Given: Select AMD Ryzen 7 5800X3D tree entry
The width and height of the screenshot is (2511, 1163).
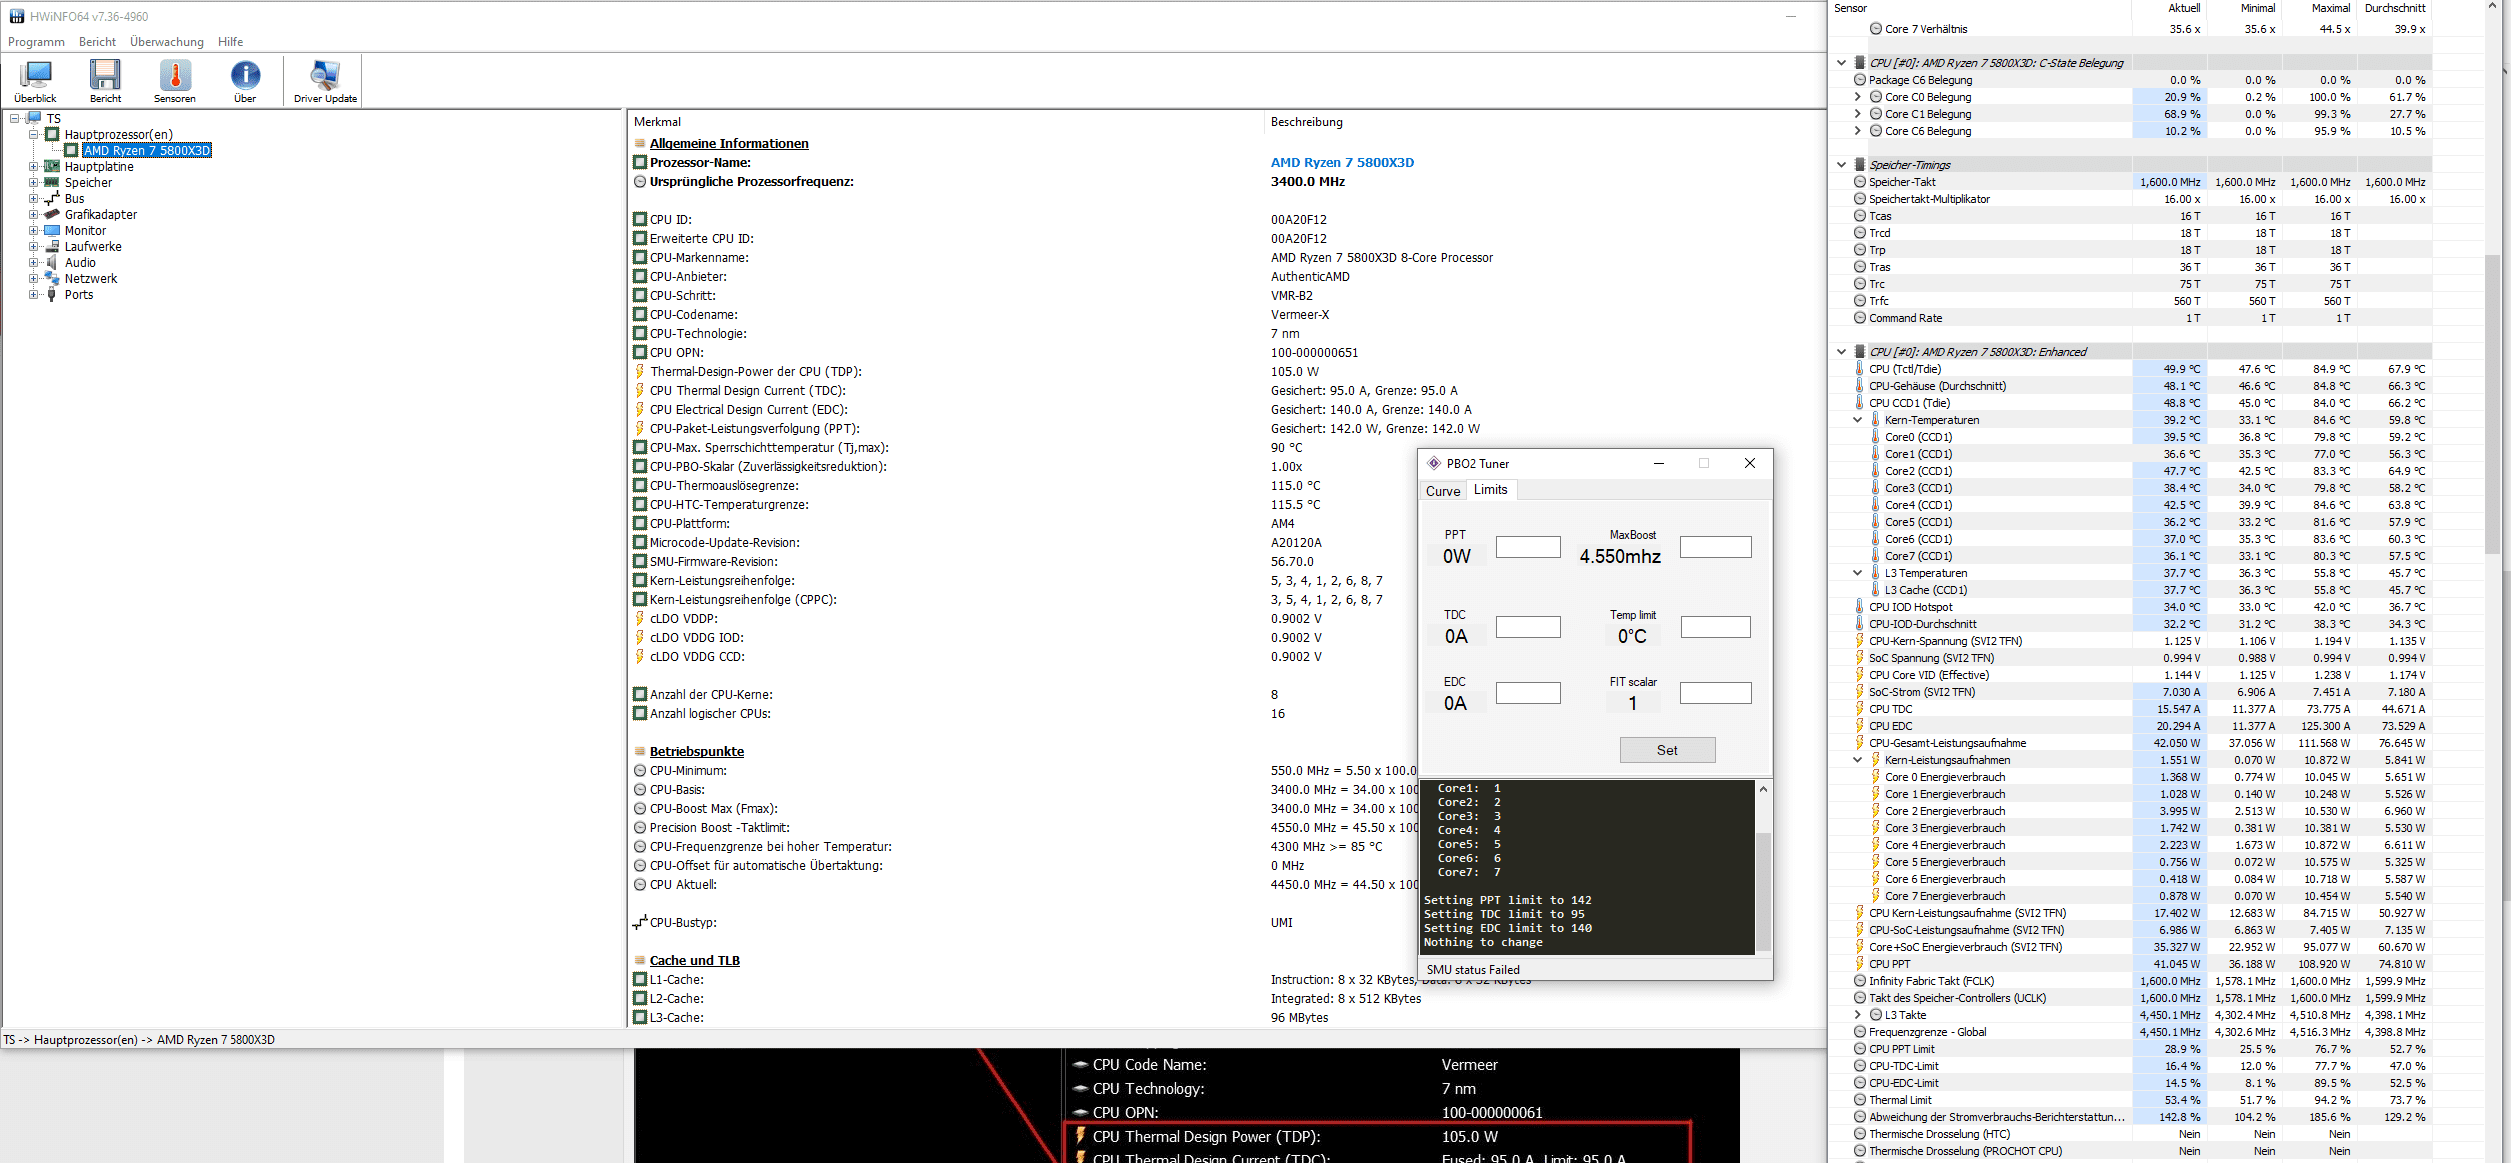Looking at the screenshot, I should [147, 150].
